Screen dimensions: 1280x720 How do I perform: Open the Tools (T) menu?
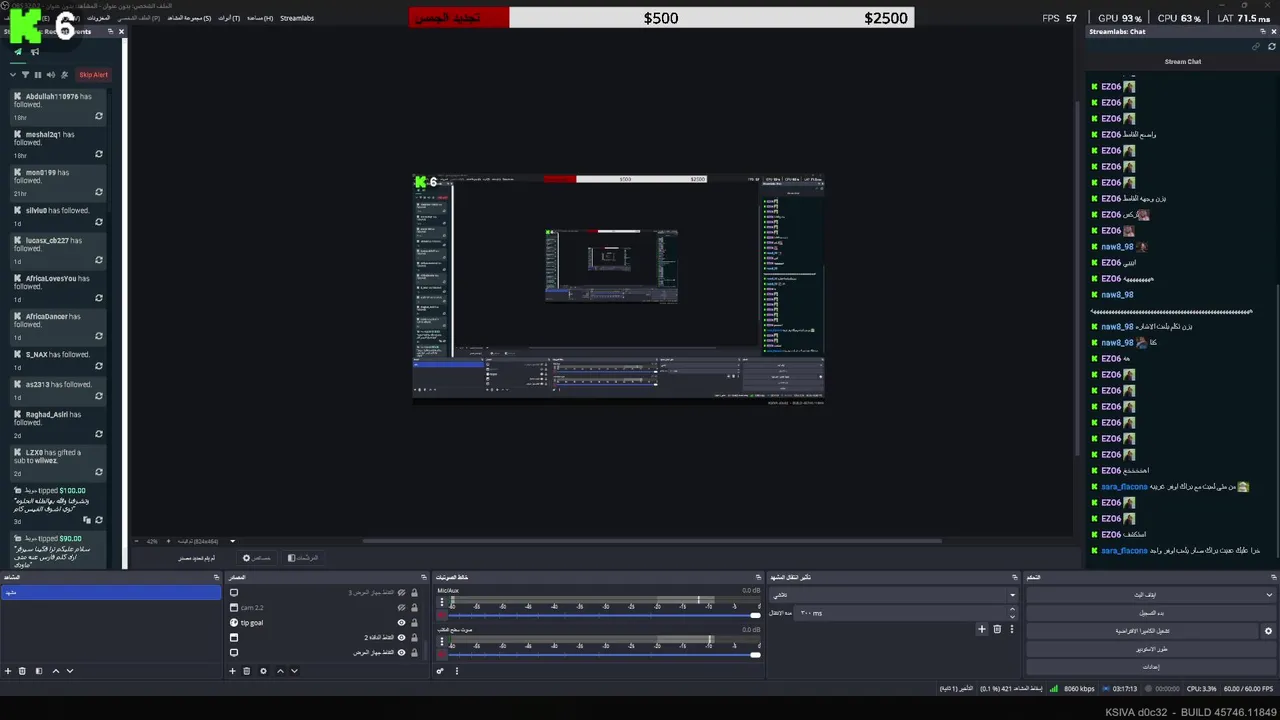229,18
